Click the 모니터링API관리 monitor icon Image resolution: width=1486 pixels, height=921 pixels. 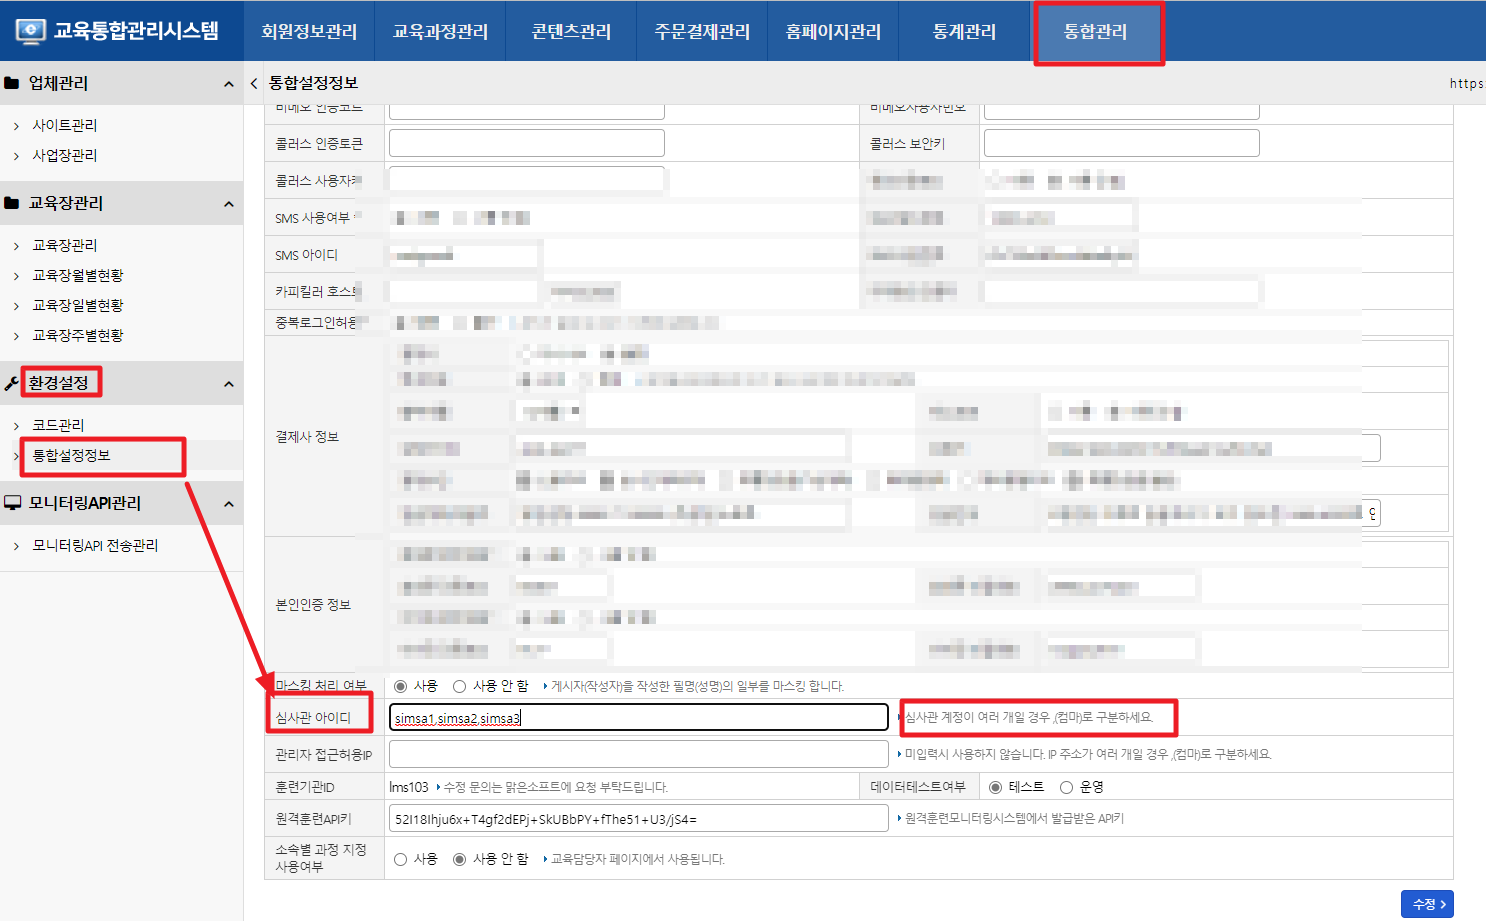12,504
